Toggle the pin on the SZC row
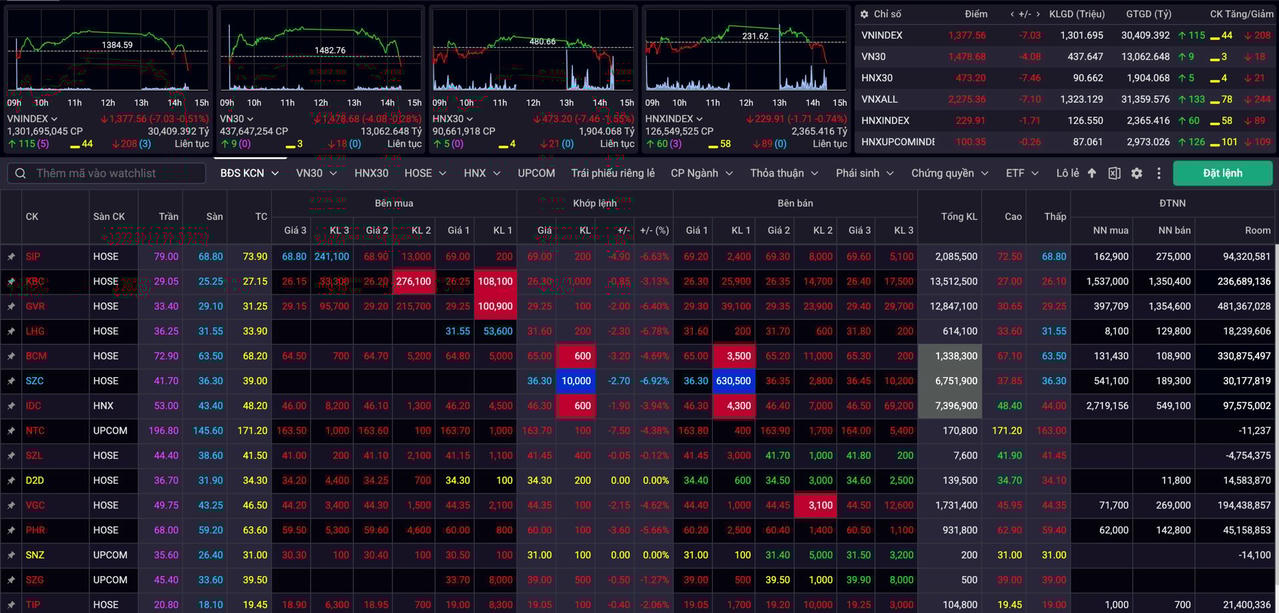1279x613 pixels. 11,381
